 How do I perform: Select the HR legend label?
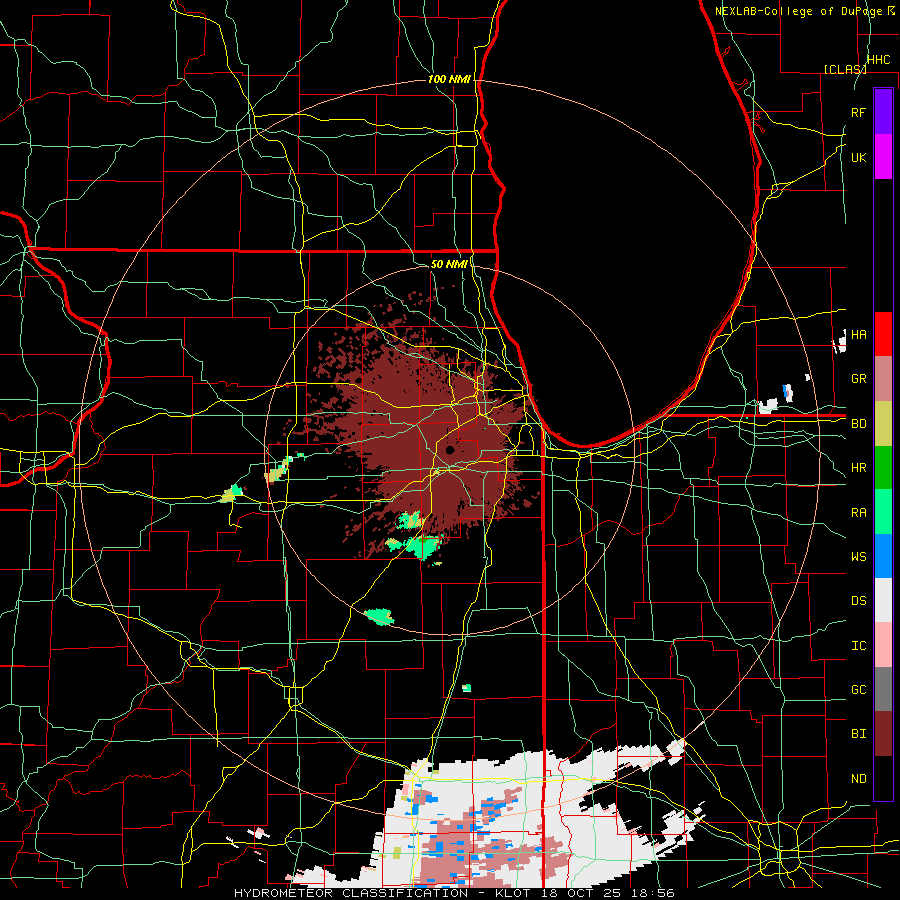pyautogui.click(x=858, y=468)
